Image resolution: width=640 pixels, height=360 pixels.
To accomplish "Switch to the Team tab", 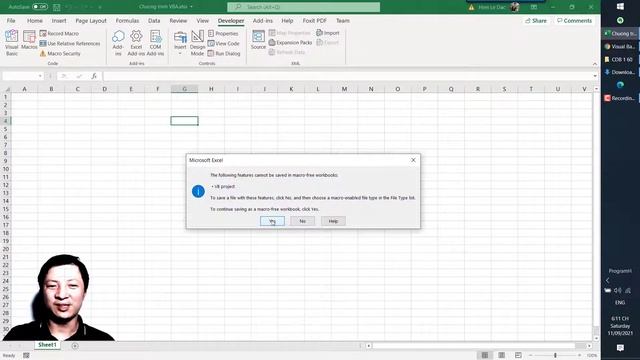I will pyautogui.click(x=342, y=20).
